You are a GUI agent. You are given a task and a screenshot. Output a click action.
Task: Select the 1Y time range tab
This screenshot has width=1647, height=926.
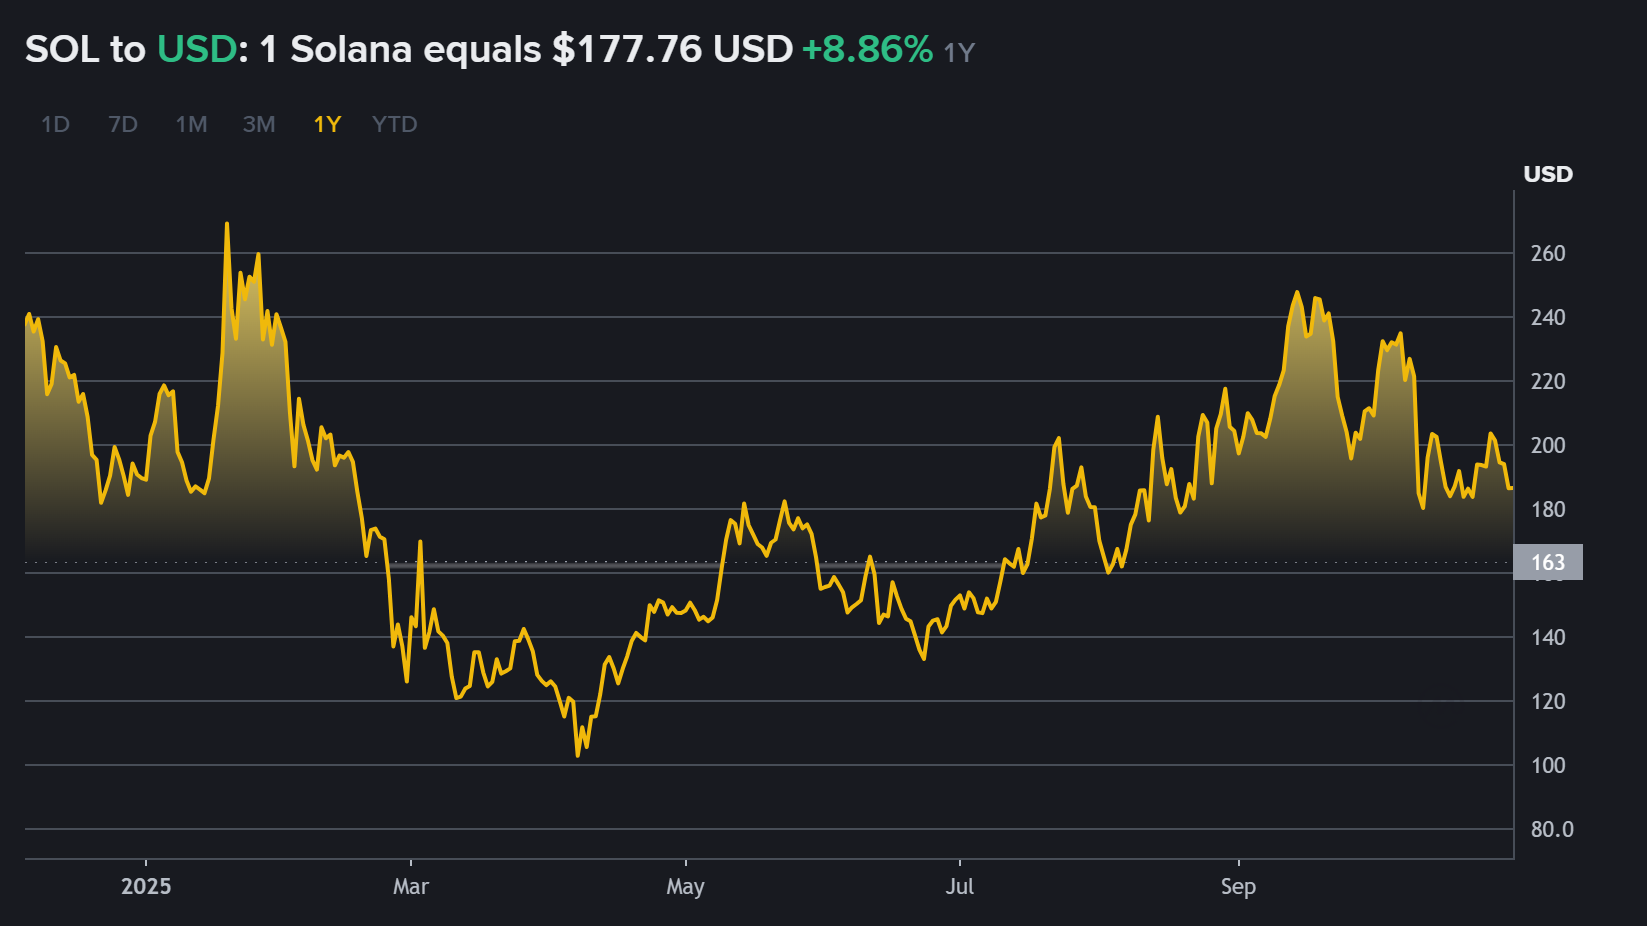tap(327, 124)
